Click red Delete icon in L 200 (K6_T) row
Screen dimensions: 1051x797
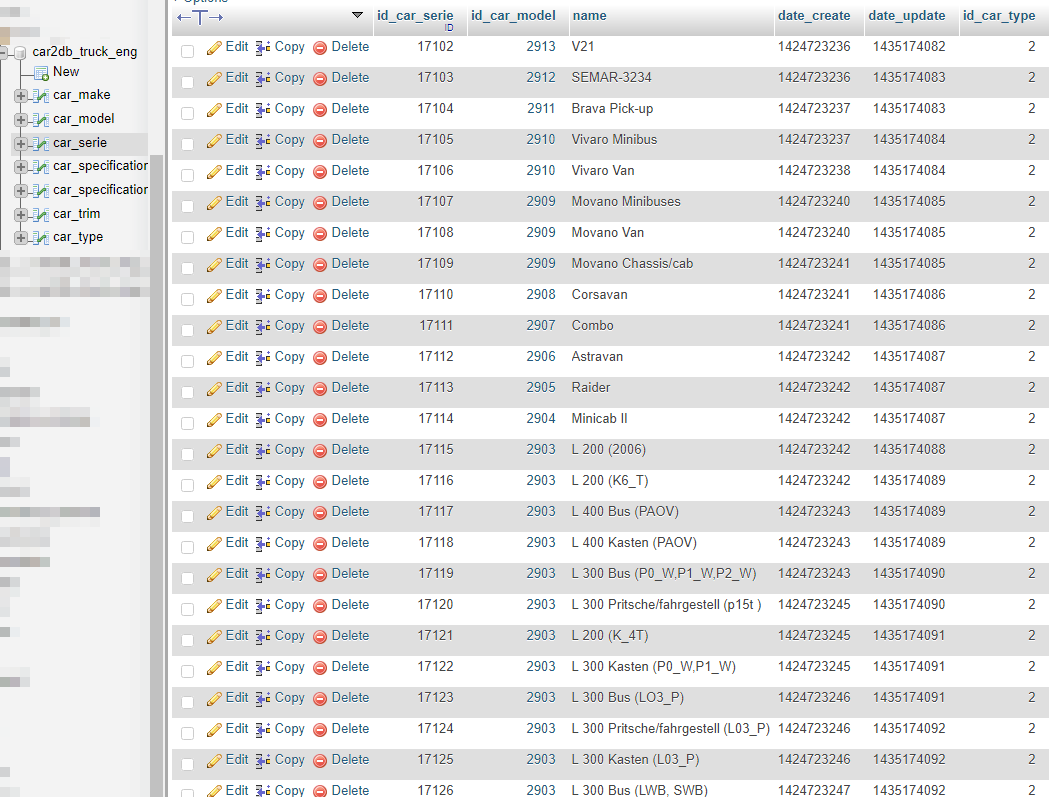point(320,482)
